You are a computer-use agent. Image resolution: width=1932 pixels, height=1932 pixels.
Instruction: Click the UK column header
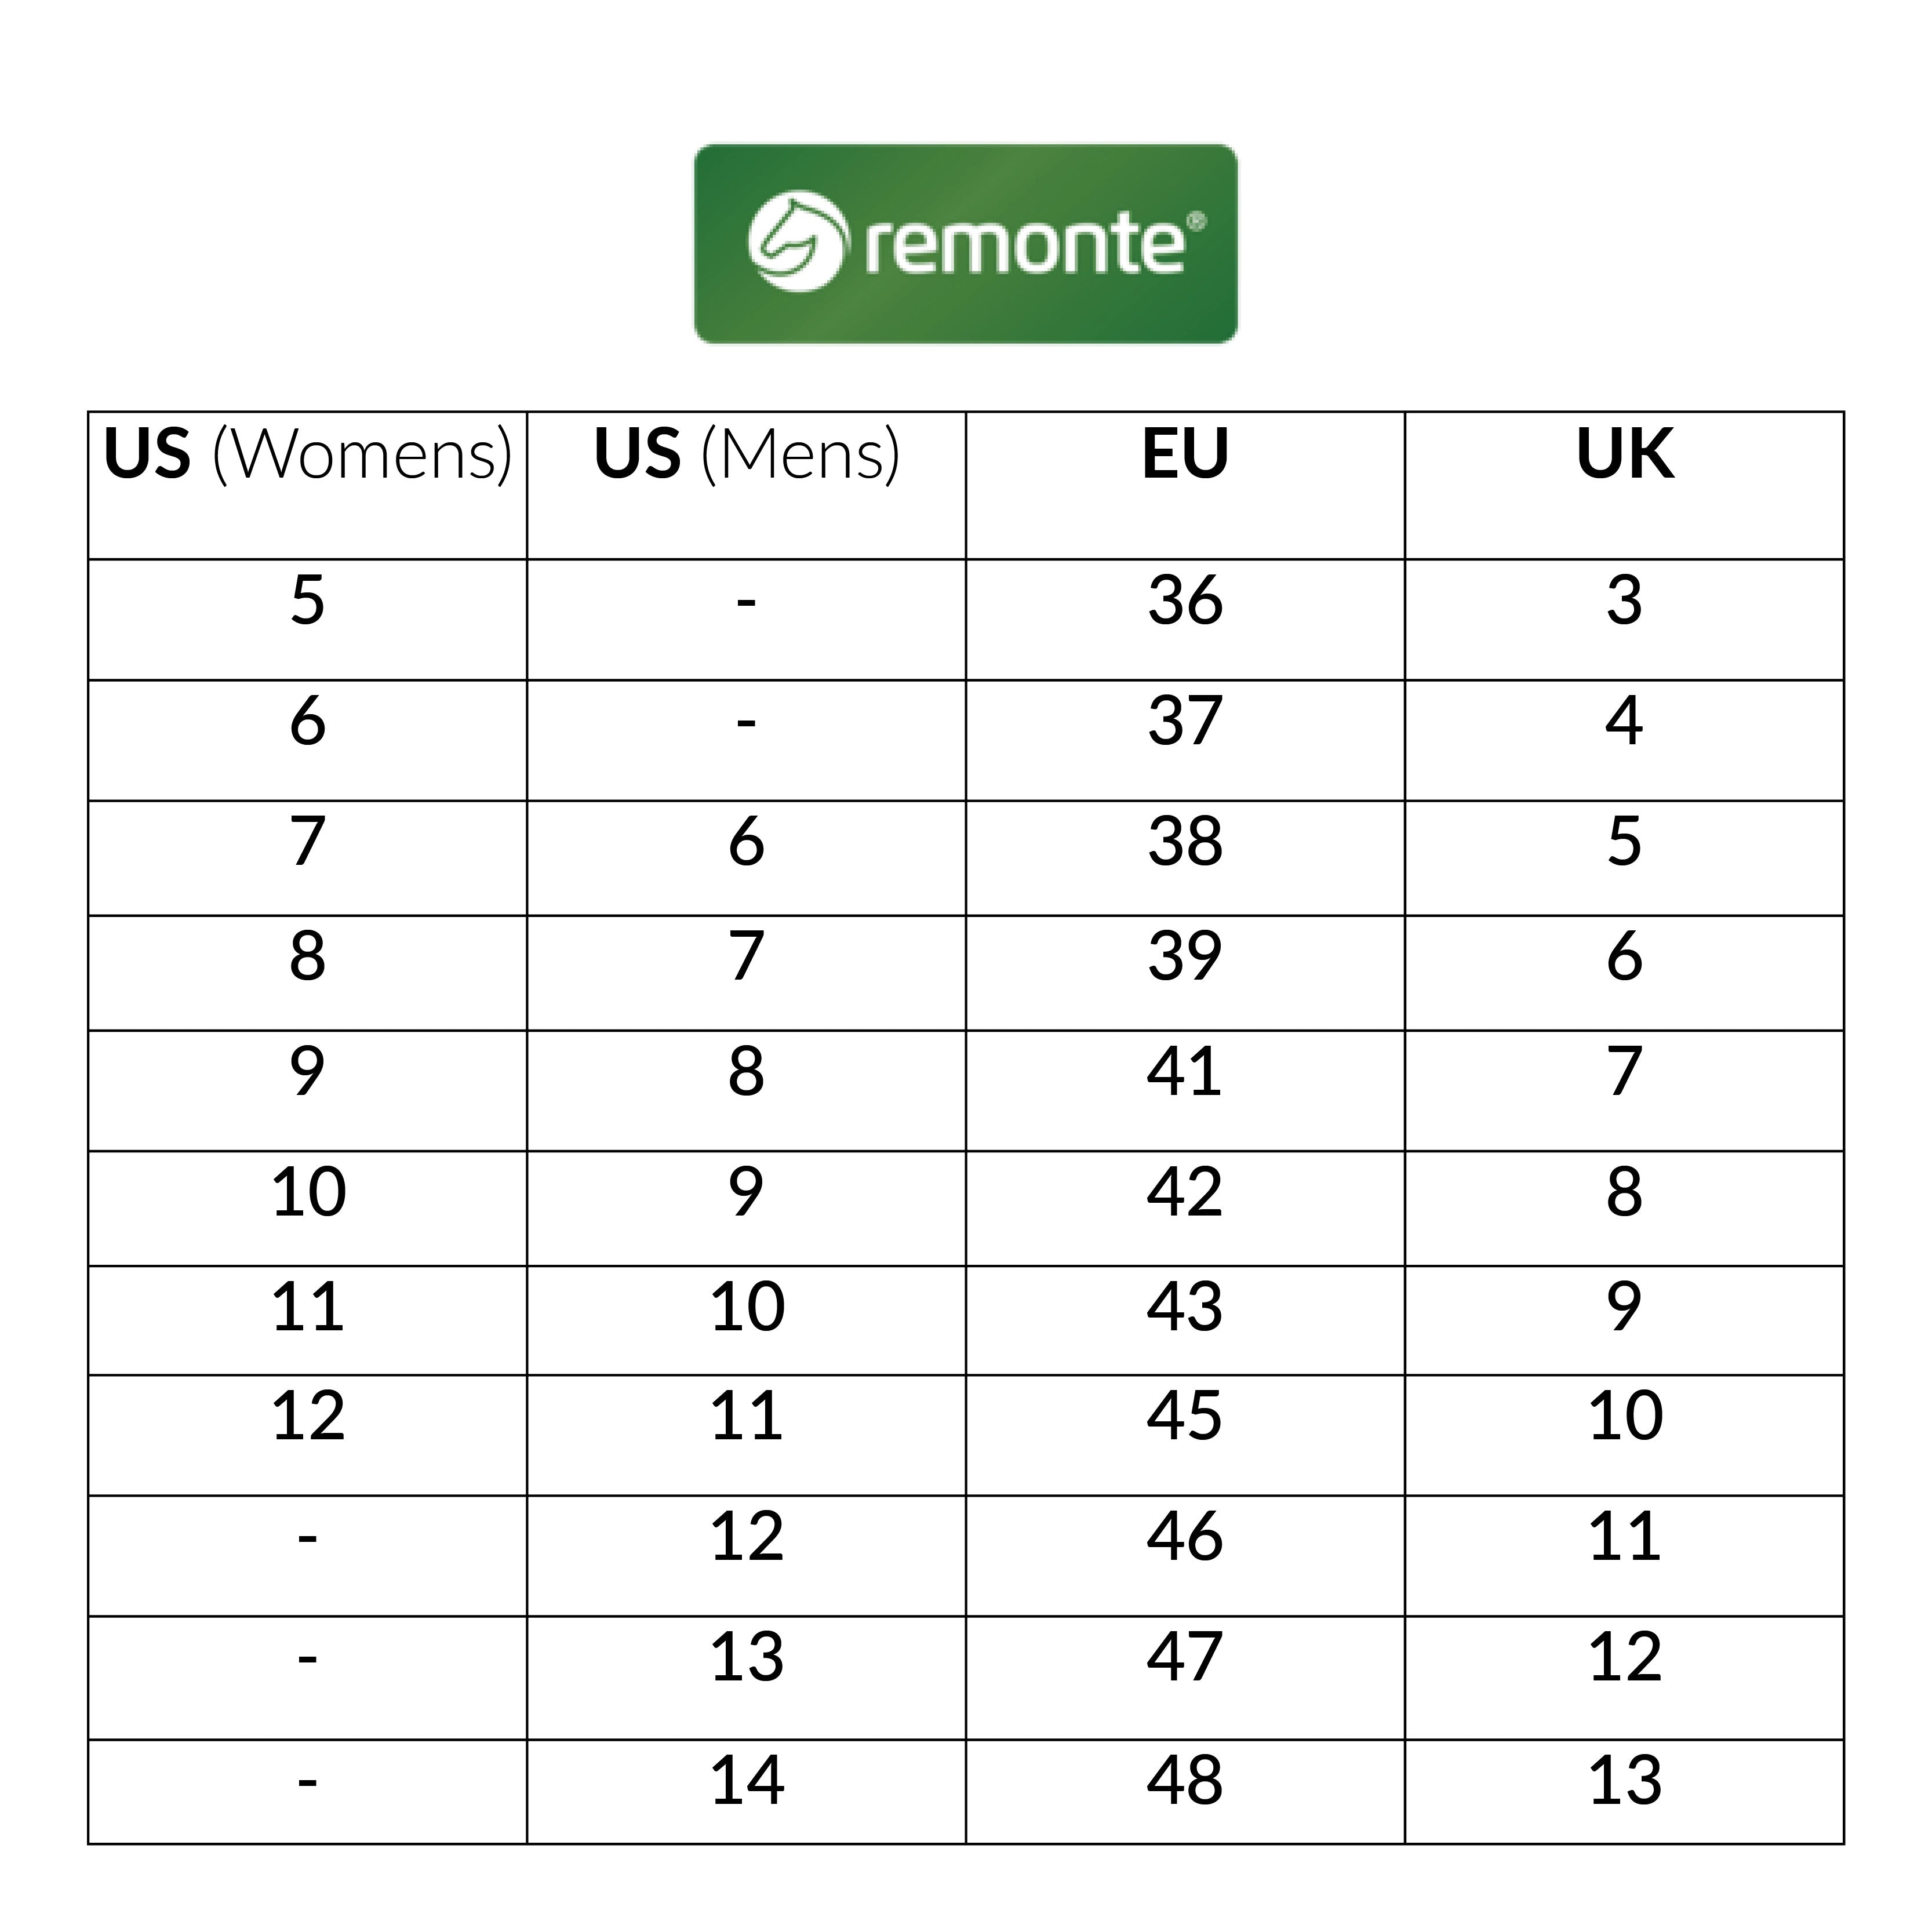coord(1624,455)
